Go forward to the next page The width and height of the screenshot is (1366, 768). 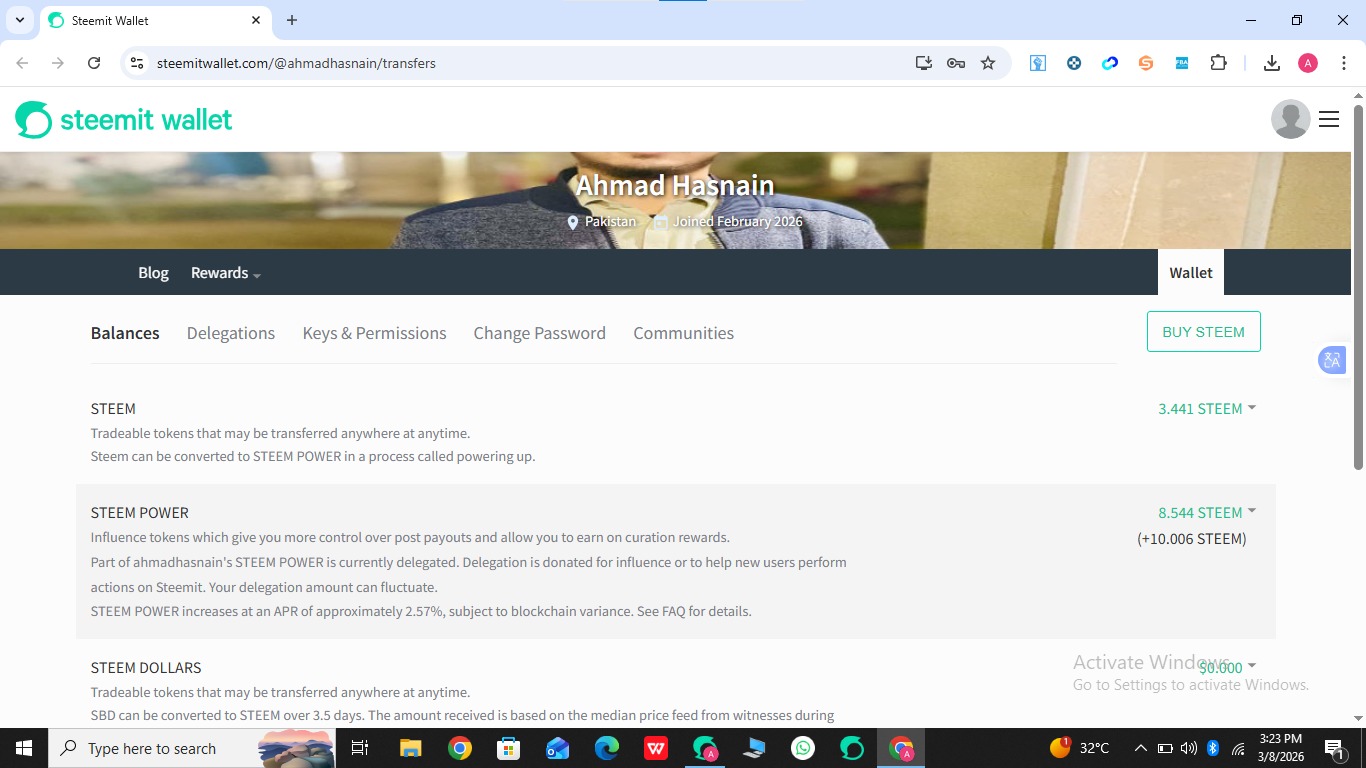click(58, 63)
